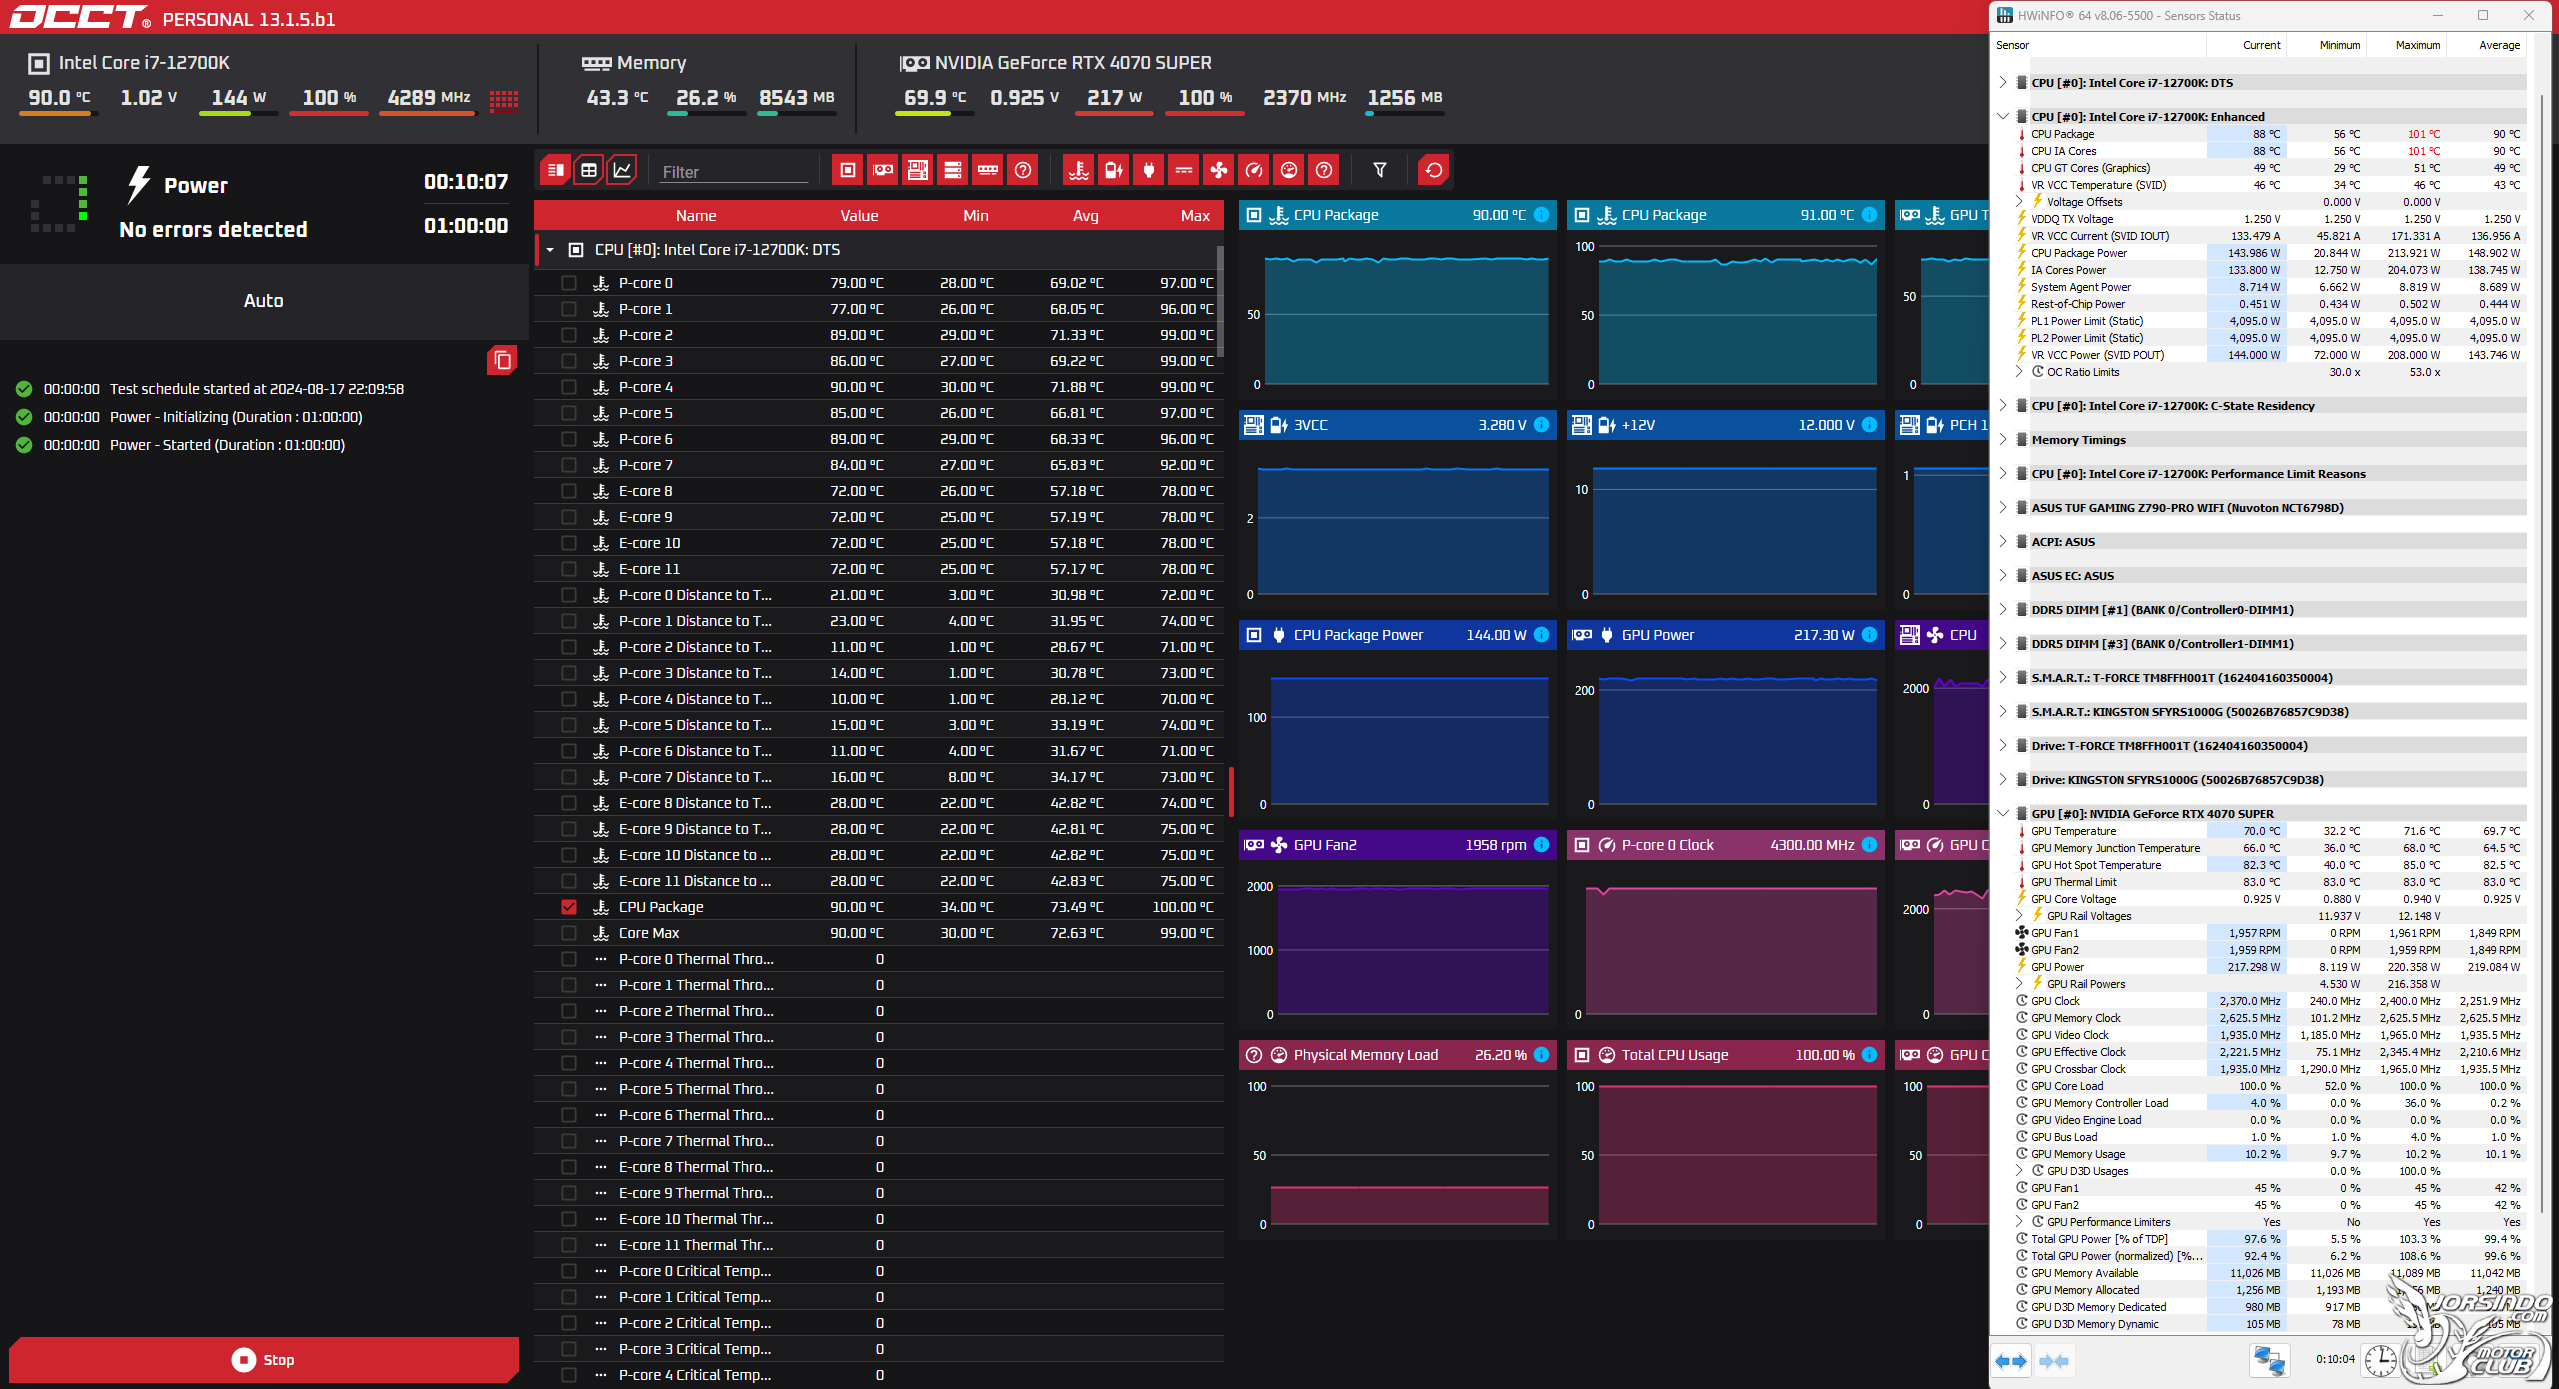
Task: Check the E-core 8 row checkbox
Action: point(569,491)
